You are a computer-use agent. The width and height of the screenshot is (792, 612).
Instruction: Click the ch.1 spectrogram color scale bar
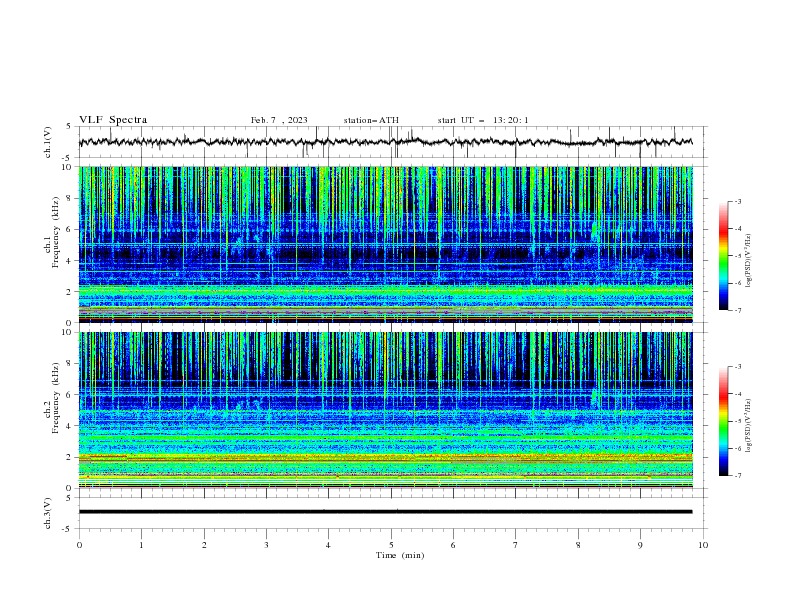point(723,256)
